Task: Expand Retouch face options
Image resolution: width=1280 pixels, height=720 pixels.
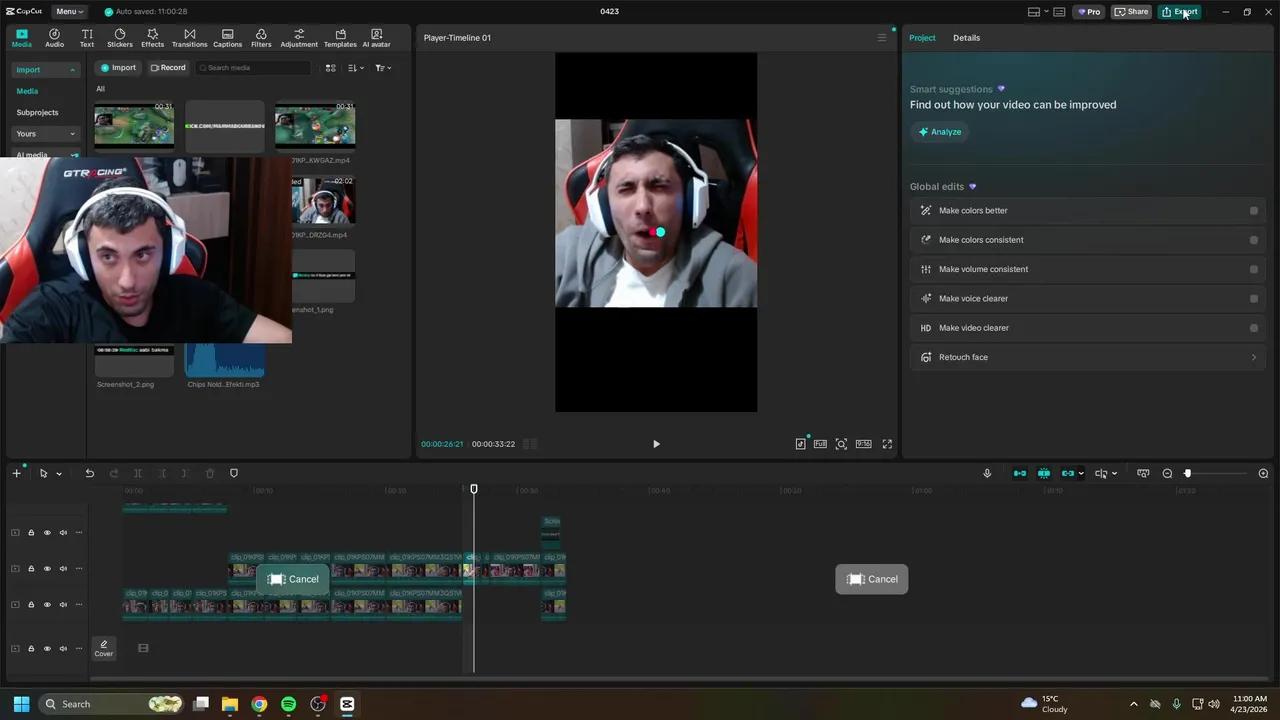Action: [x=1254, y=357]
